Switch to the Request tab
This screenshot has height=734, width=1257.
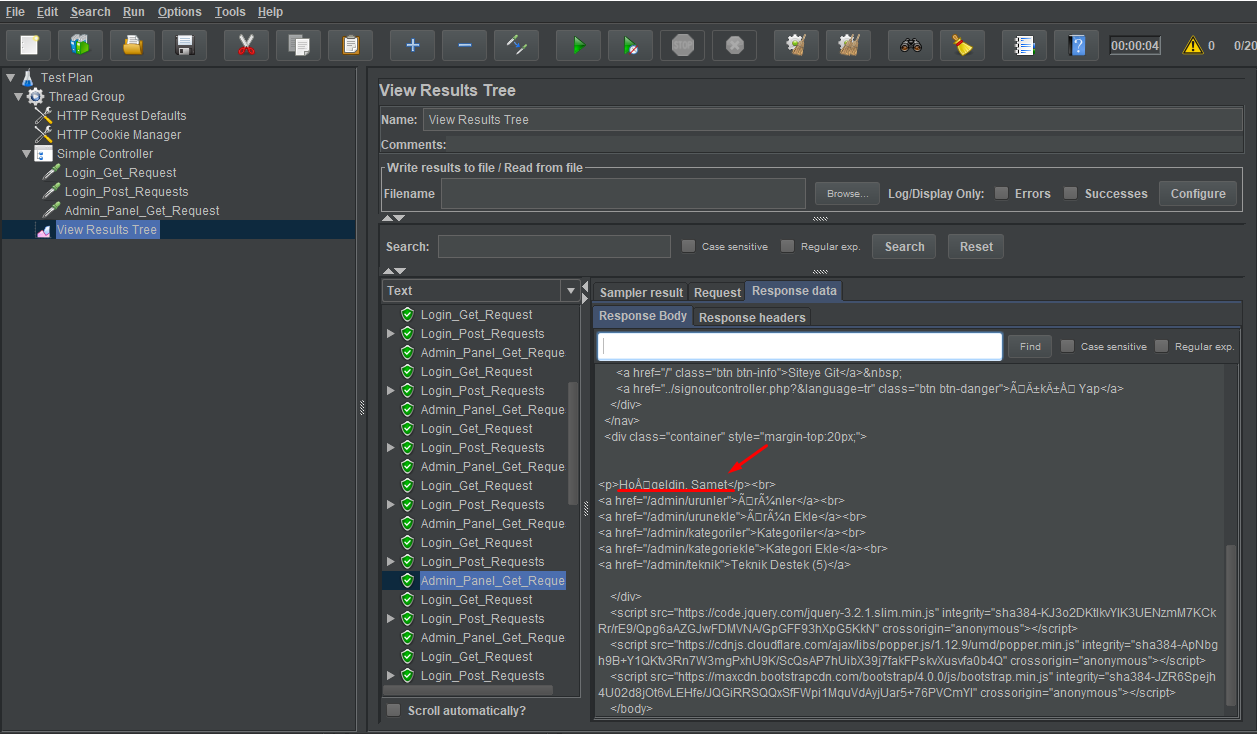[717, 292]
